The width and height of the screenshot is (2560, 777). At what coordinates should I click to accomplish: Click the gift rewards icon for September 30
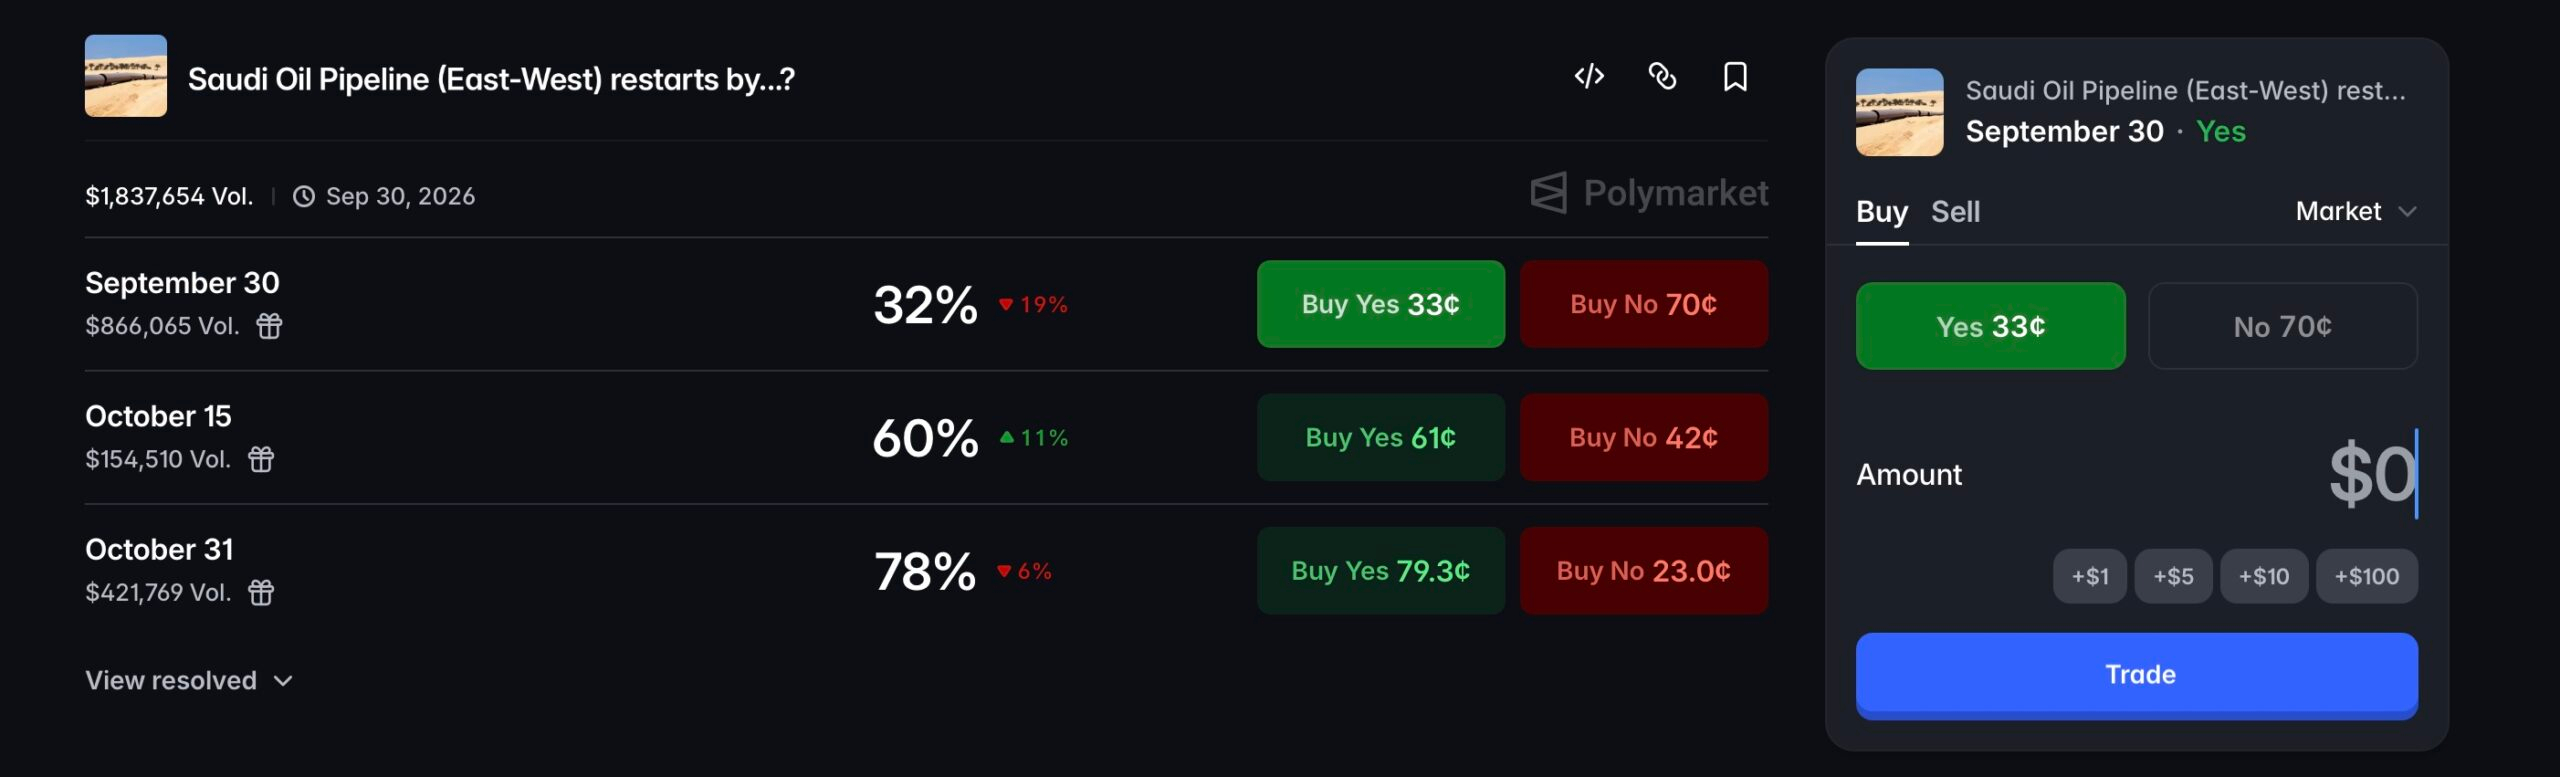click(x=269, y=326)
